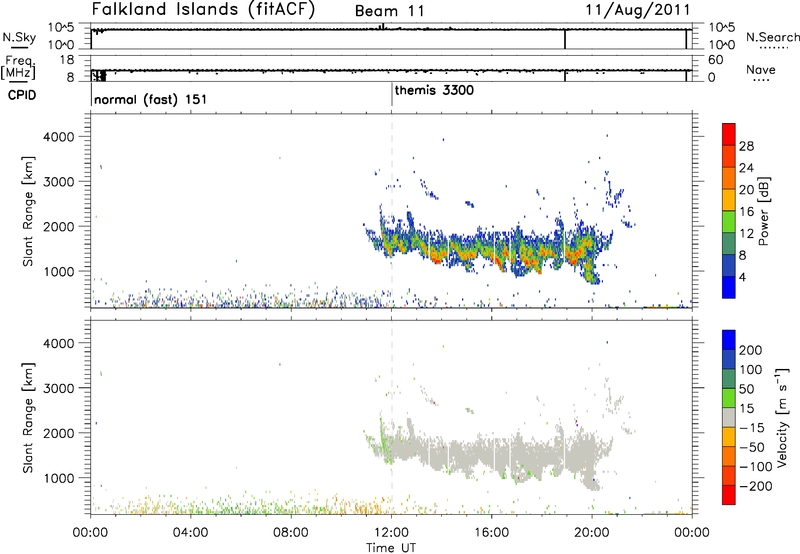Click the dashed 12:00 CPID marker in the power plot
800x554 pixels.
click(392, 211)
